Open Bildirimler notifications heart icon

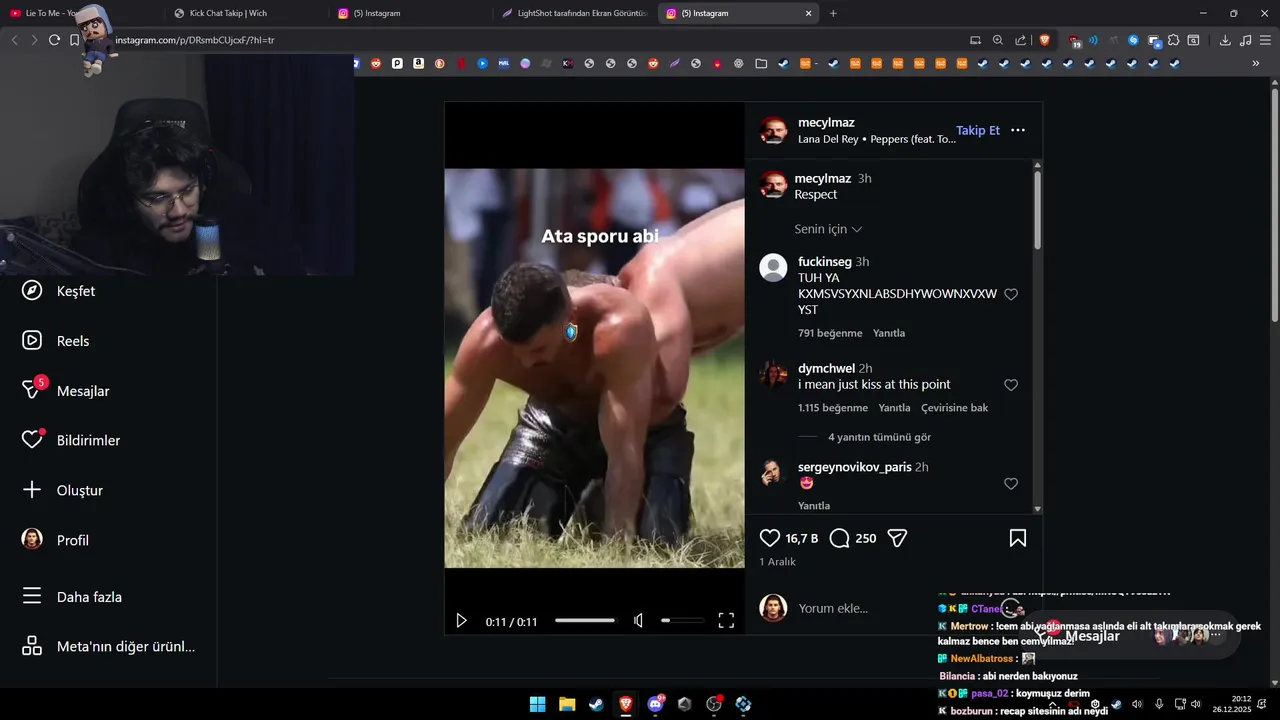(32, 440)
